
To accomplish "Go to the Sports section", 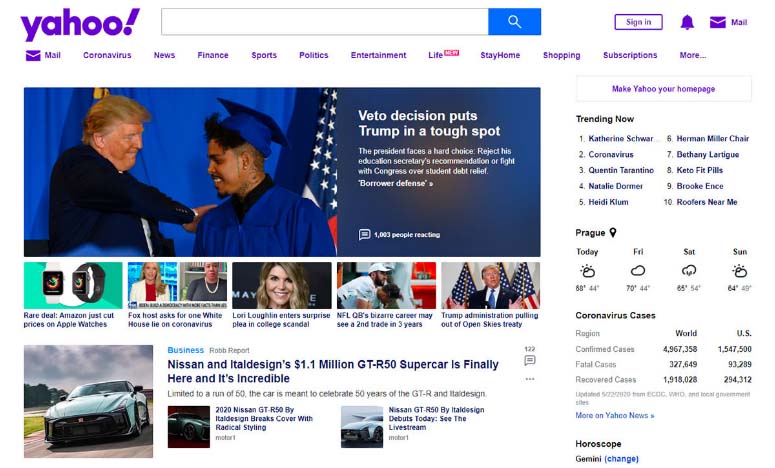I will click(264, 56).
